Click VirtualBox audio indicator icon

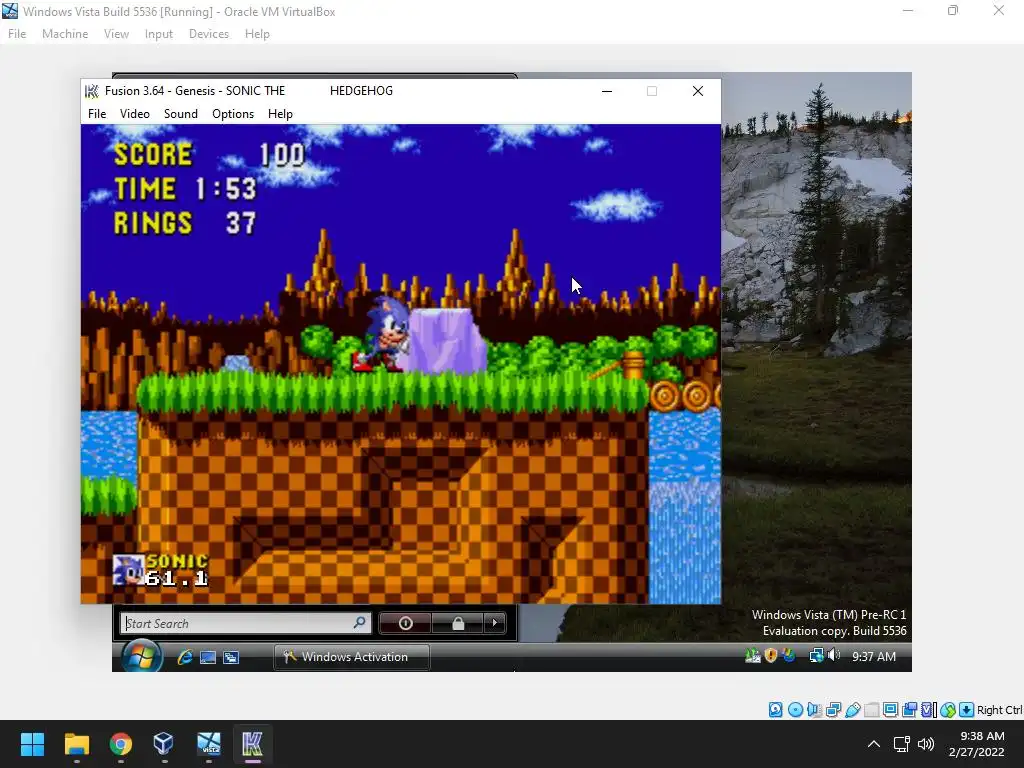(814, 710)
